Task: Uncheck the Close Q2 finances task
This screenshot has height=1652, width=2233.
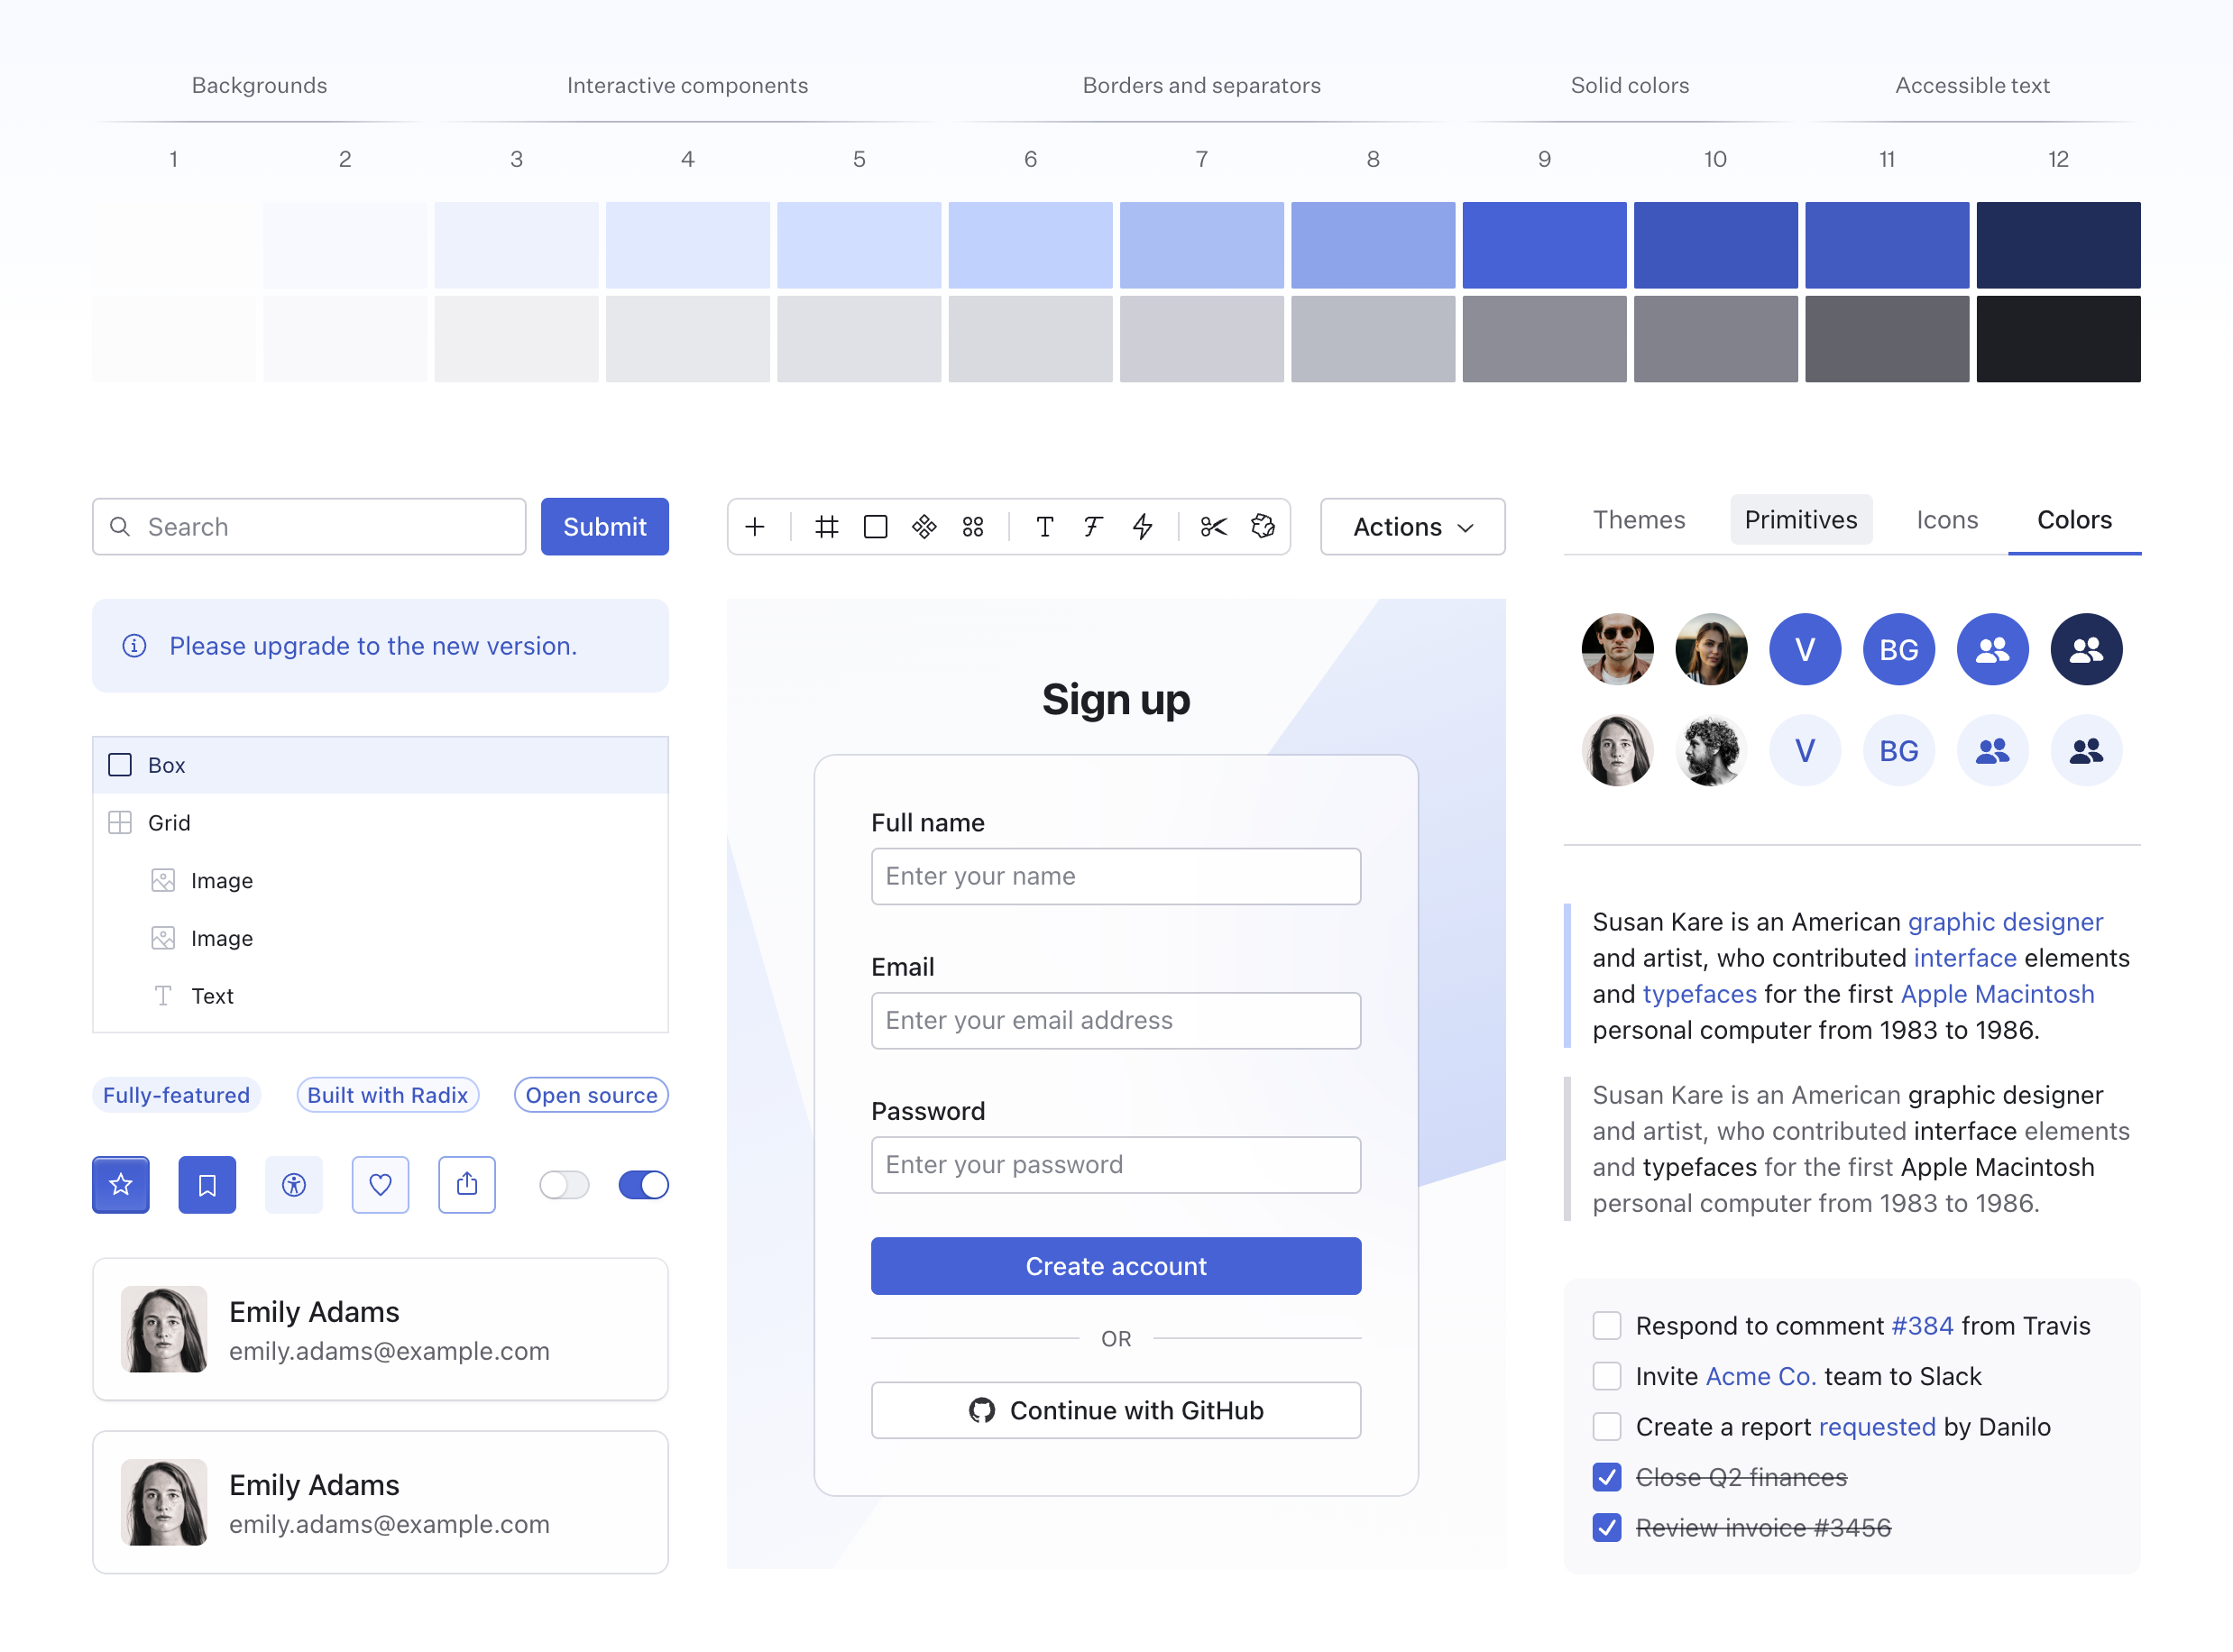Action: 1606,1476
